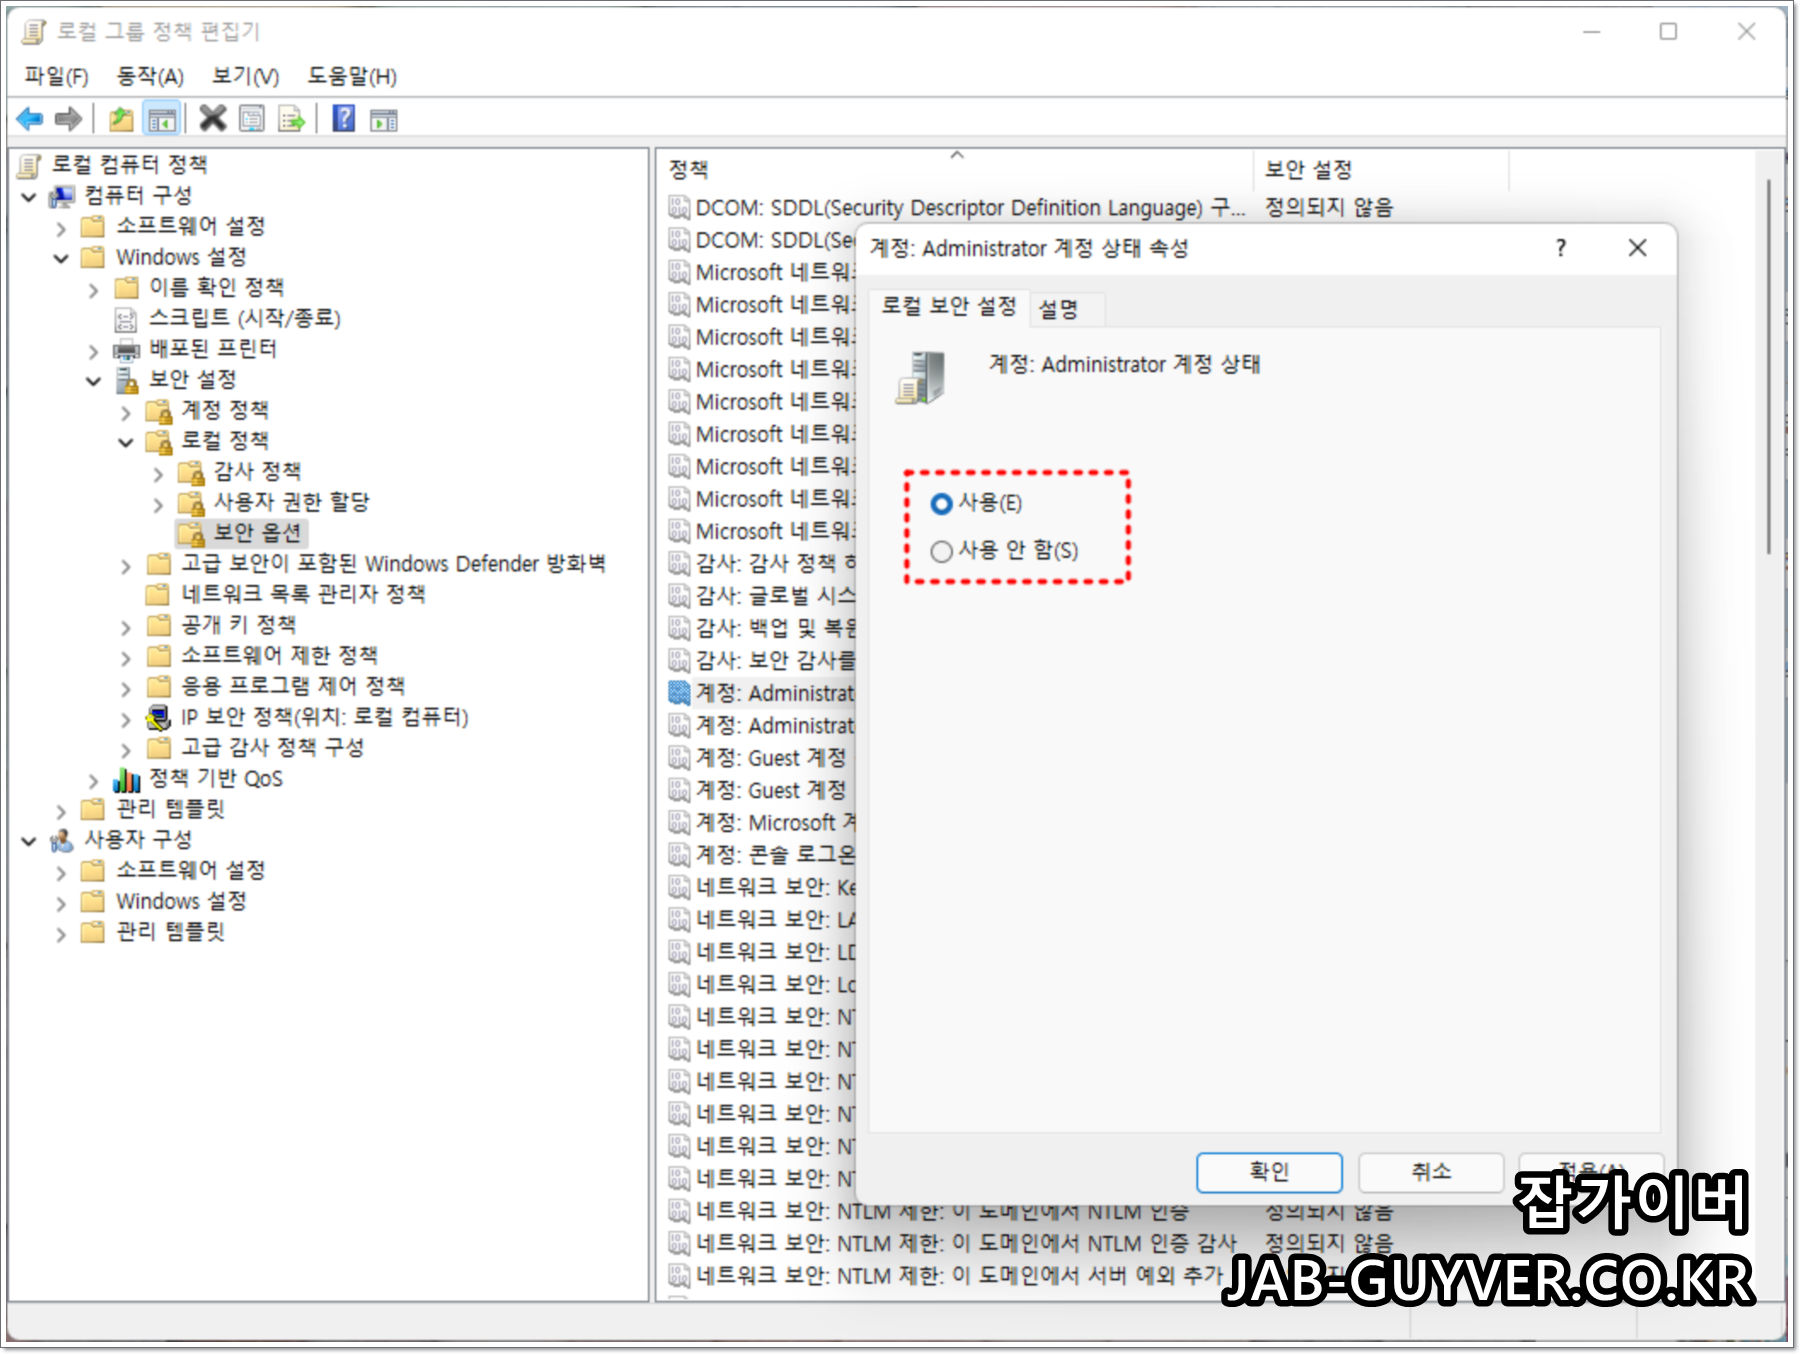
Task: Click the 감사 정책 folder icon
Action: click(191, 472)
